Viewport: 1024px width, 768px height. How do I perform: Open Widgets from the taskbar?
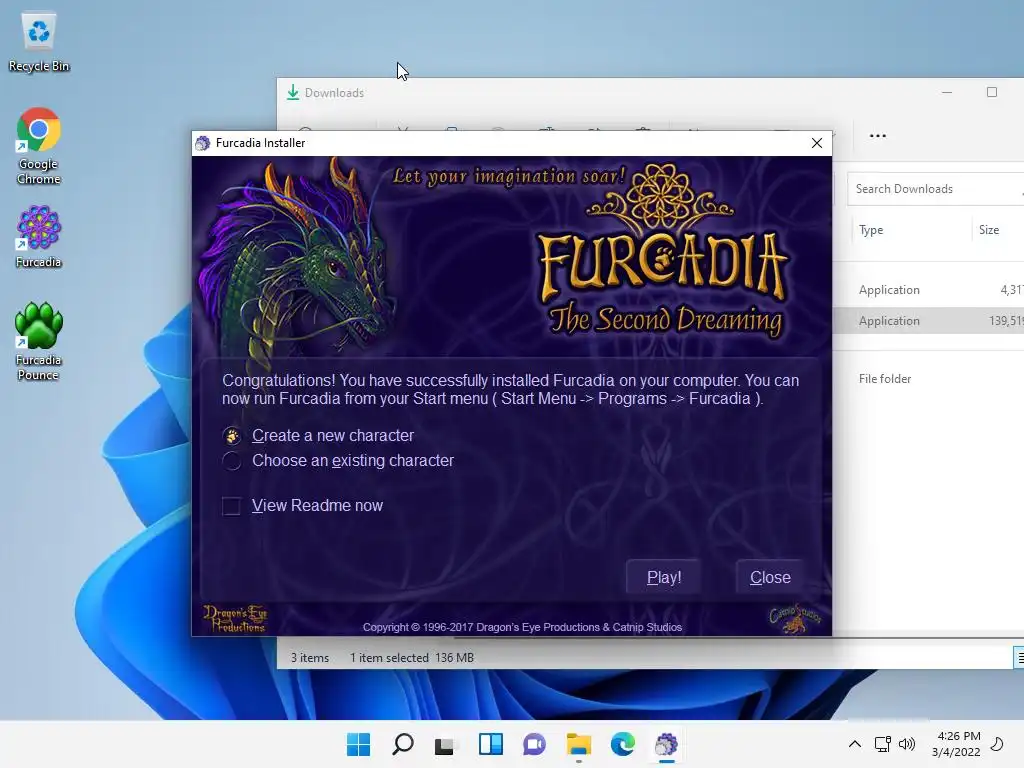490,744
